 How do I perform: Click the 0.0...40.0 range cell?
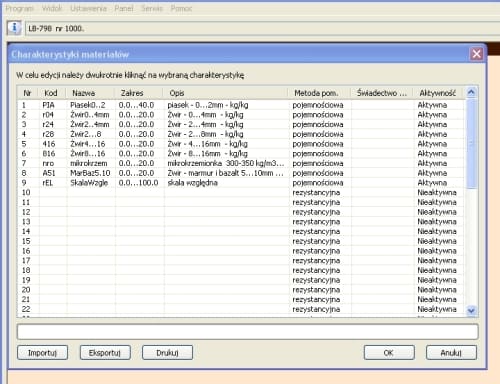[x=136, y=105]
